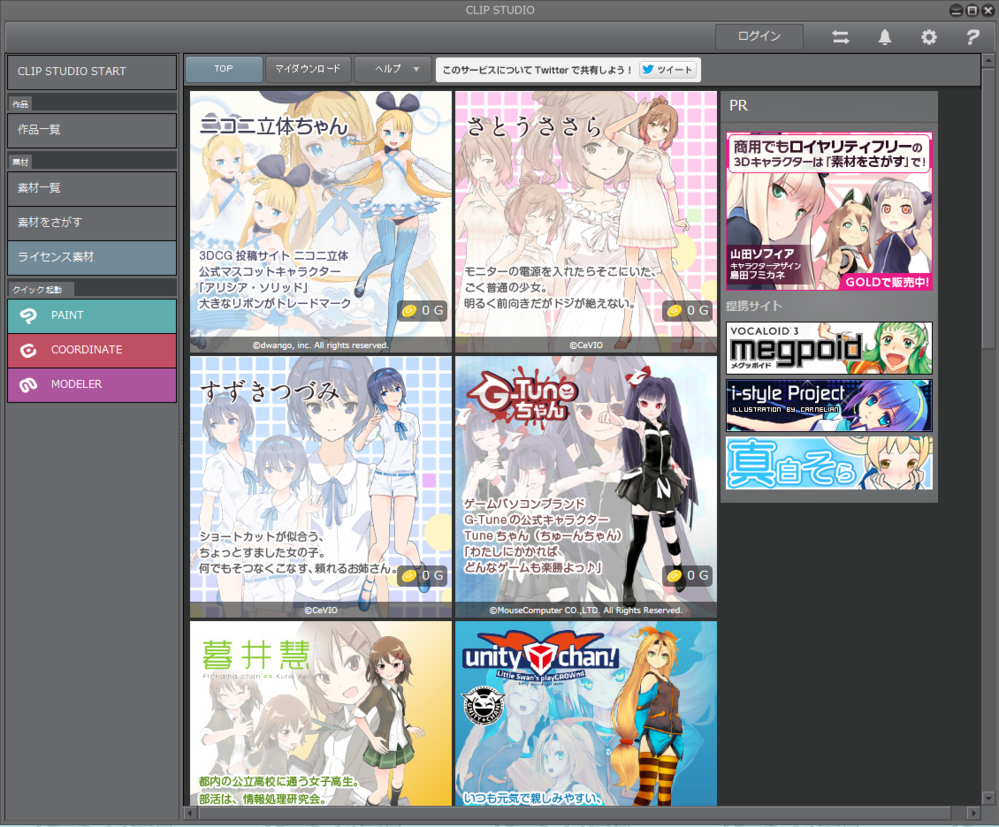Launch CLIP STUDIO MODELER
The width and height of the screenshot is (999, 827).
[x=92, y=384]
